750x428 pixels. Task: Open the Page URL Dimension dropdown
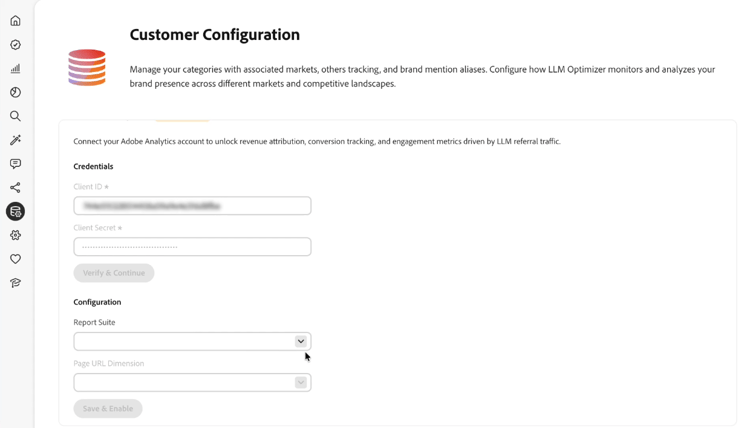click(x=185, y=383)
